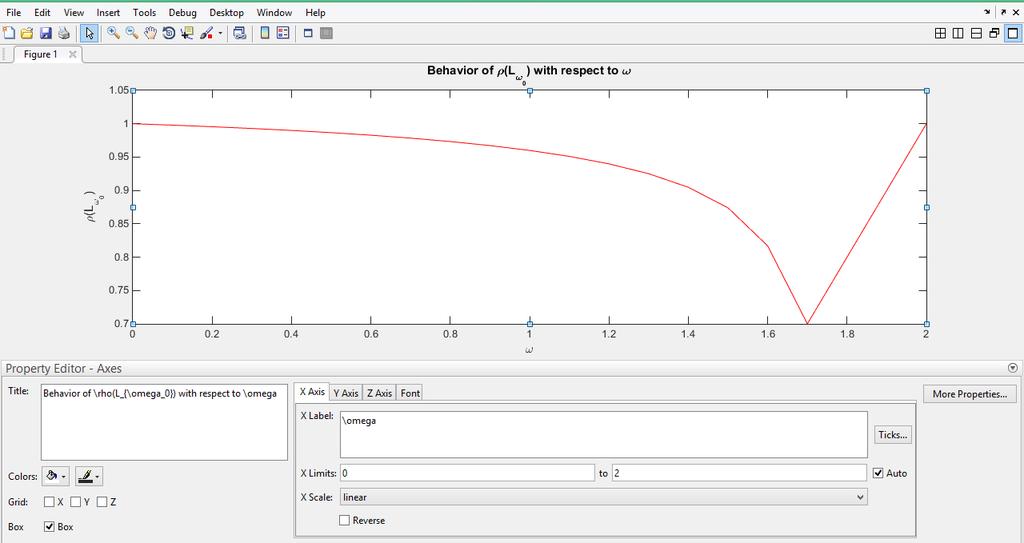Toggle the Edit Plot arrow tool
1024x543 pixels.
(x=89, y=33)
